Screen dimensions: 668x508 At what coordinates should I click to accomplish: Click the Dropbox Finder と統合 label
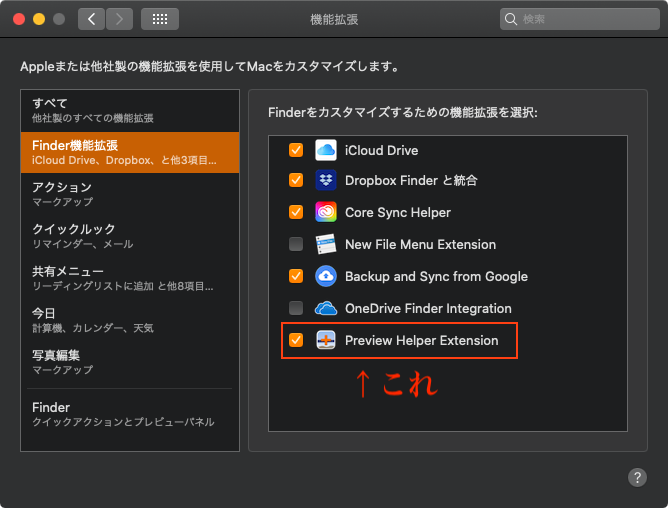click(x=411, y=180)
